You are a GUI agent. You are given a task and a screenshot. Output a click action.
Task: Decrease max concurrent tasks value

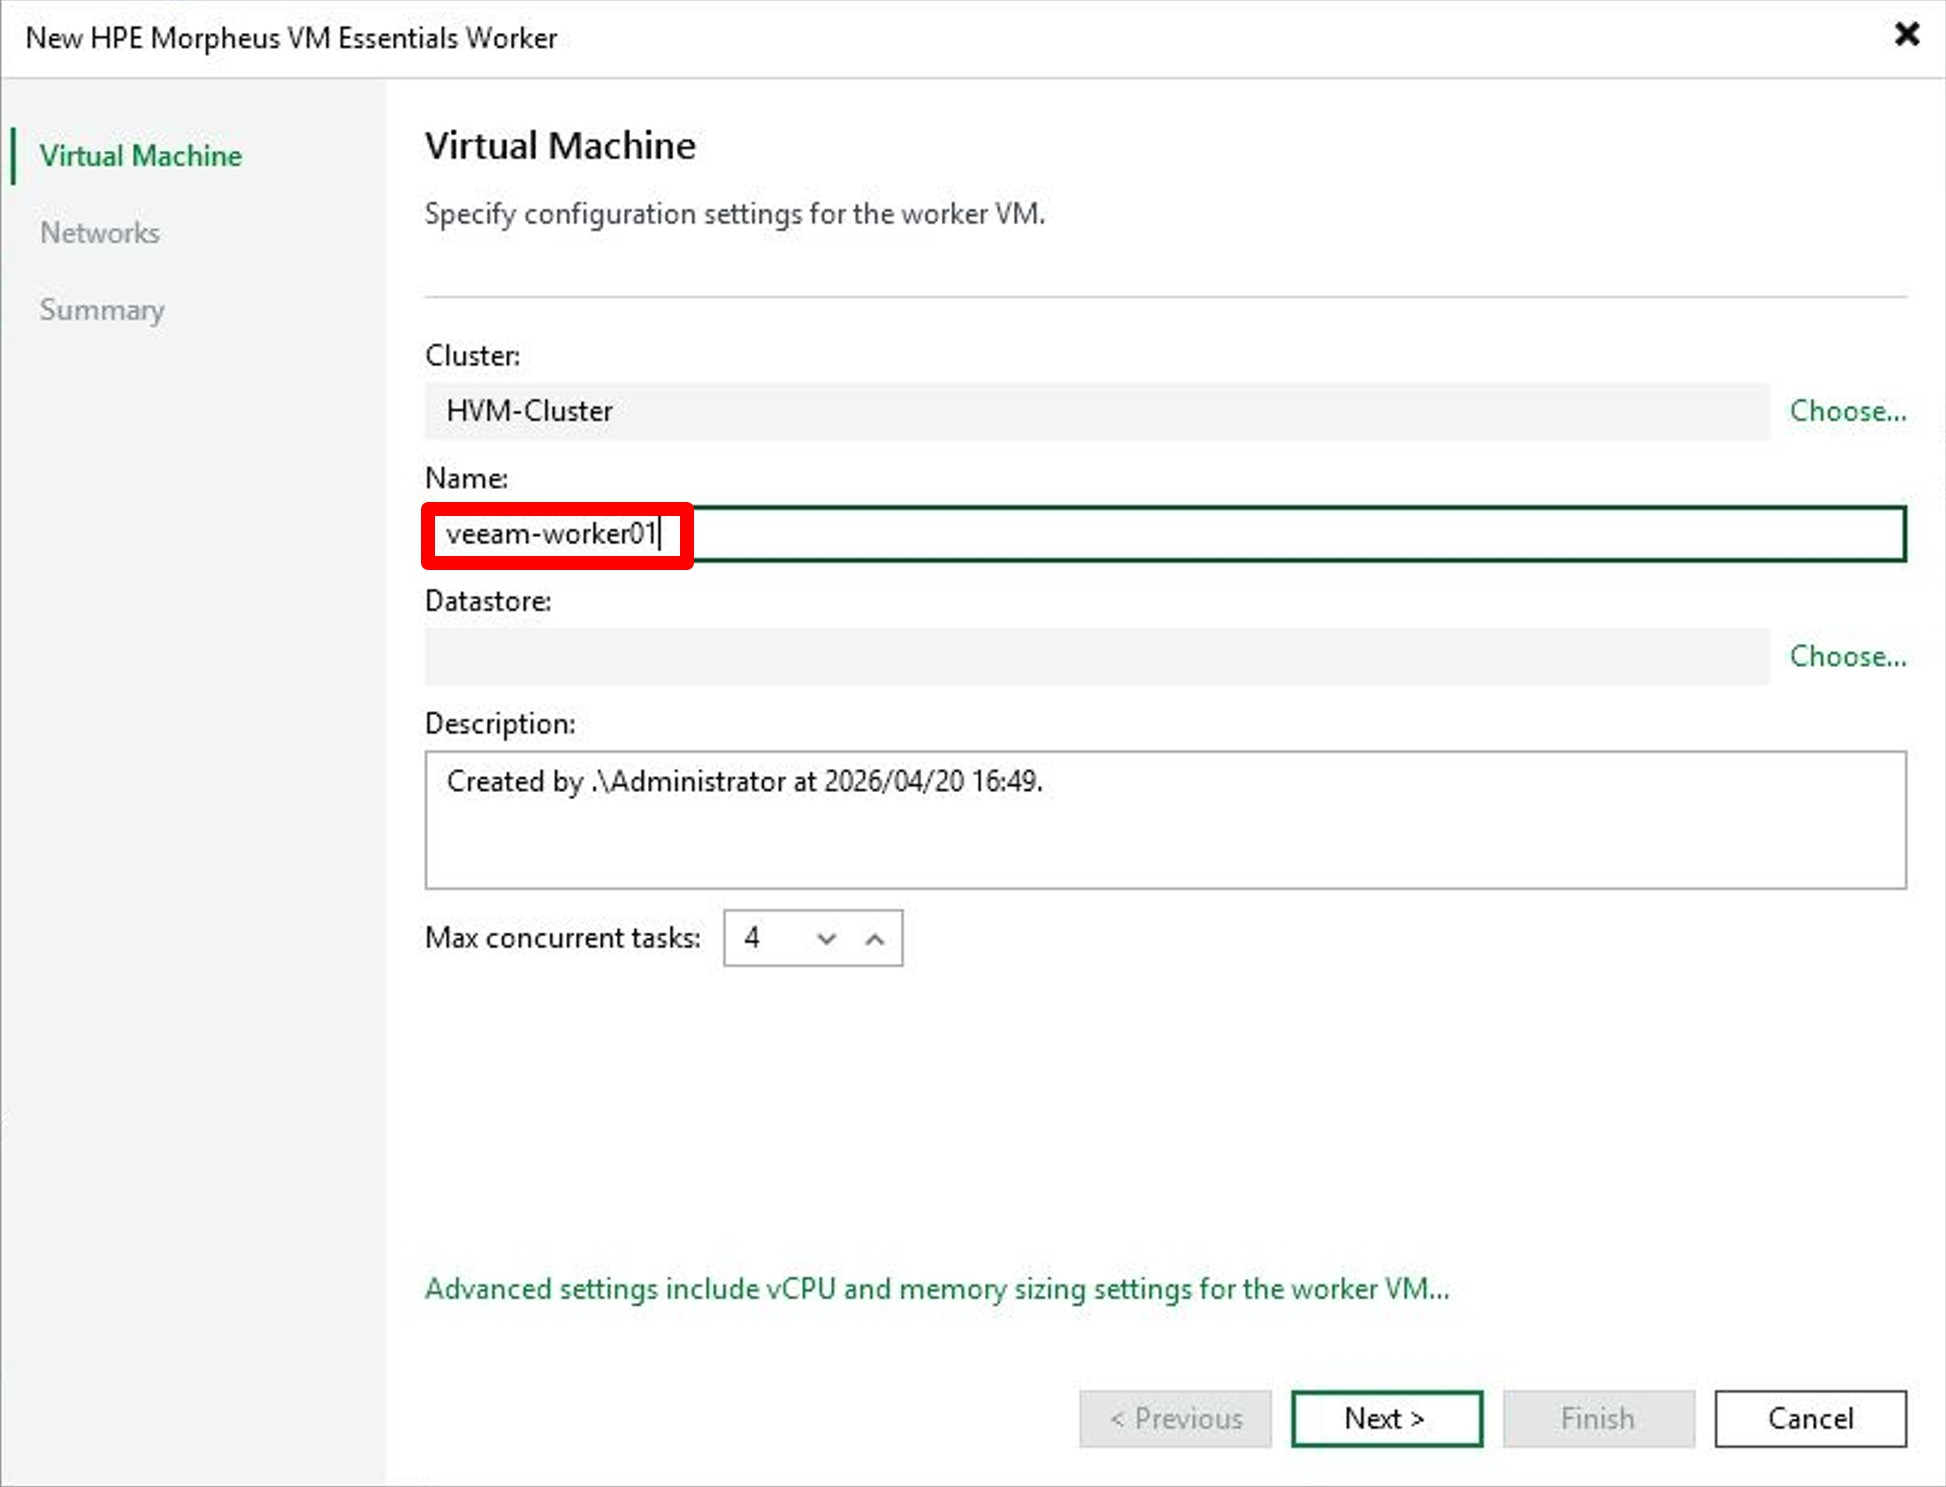click(x=826, y=938)
